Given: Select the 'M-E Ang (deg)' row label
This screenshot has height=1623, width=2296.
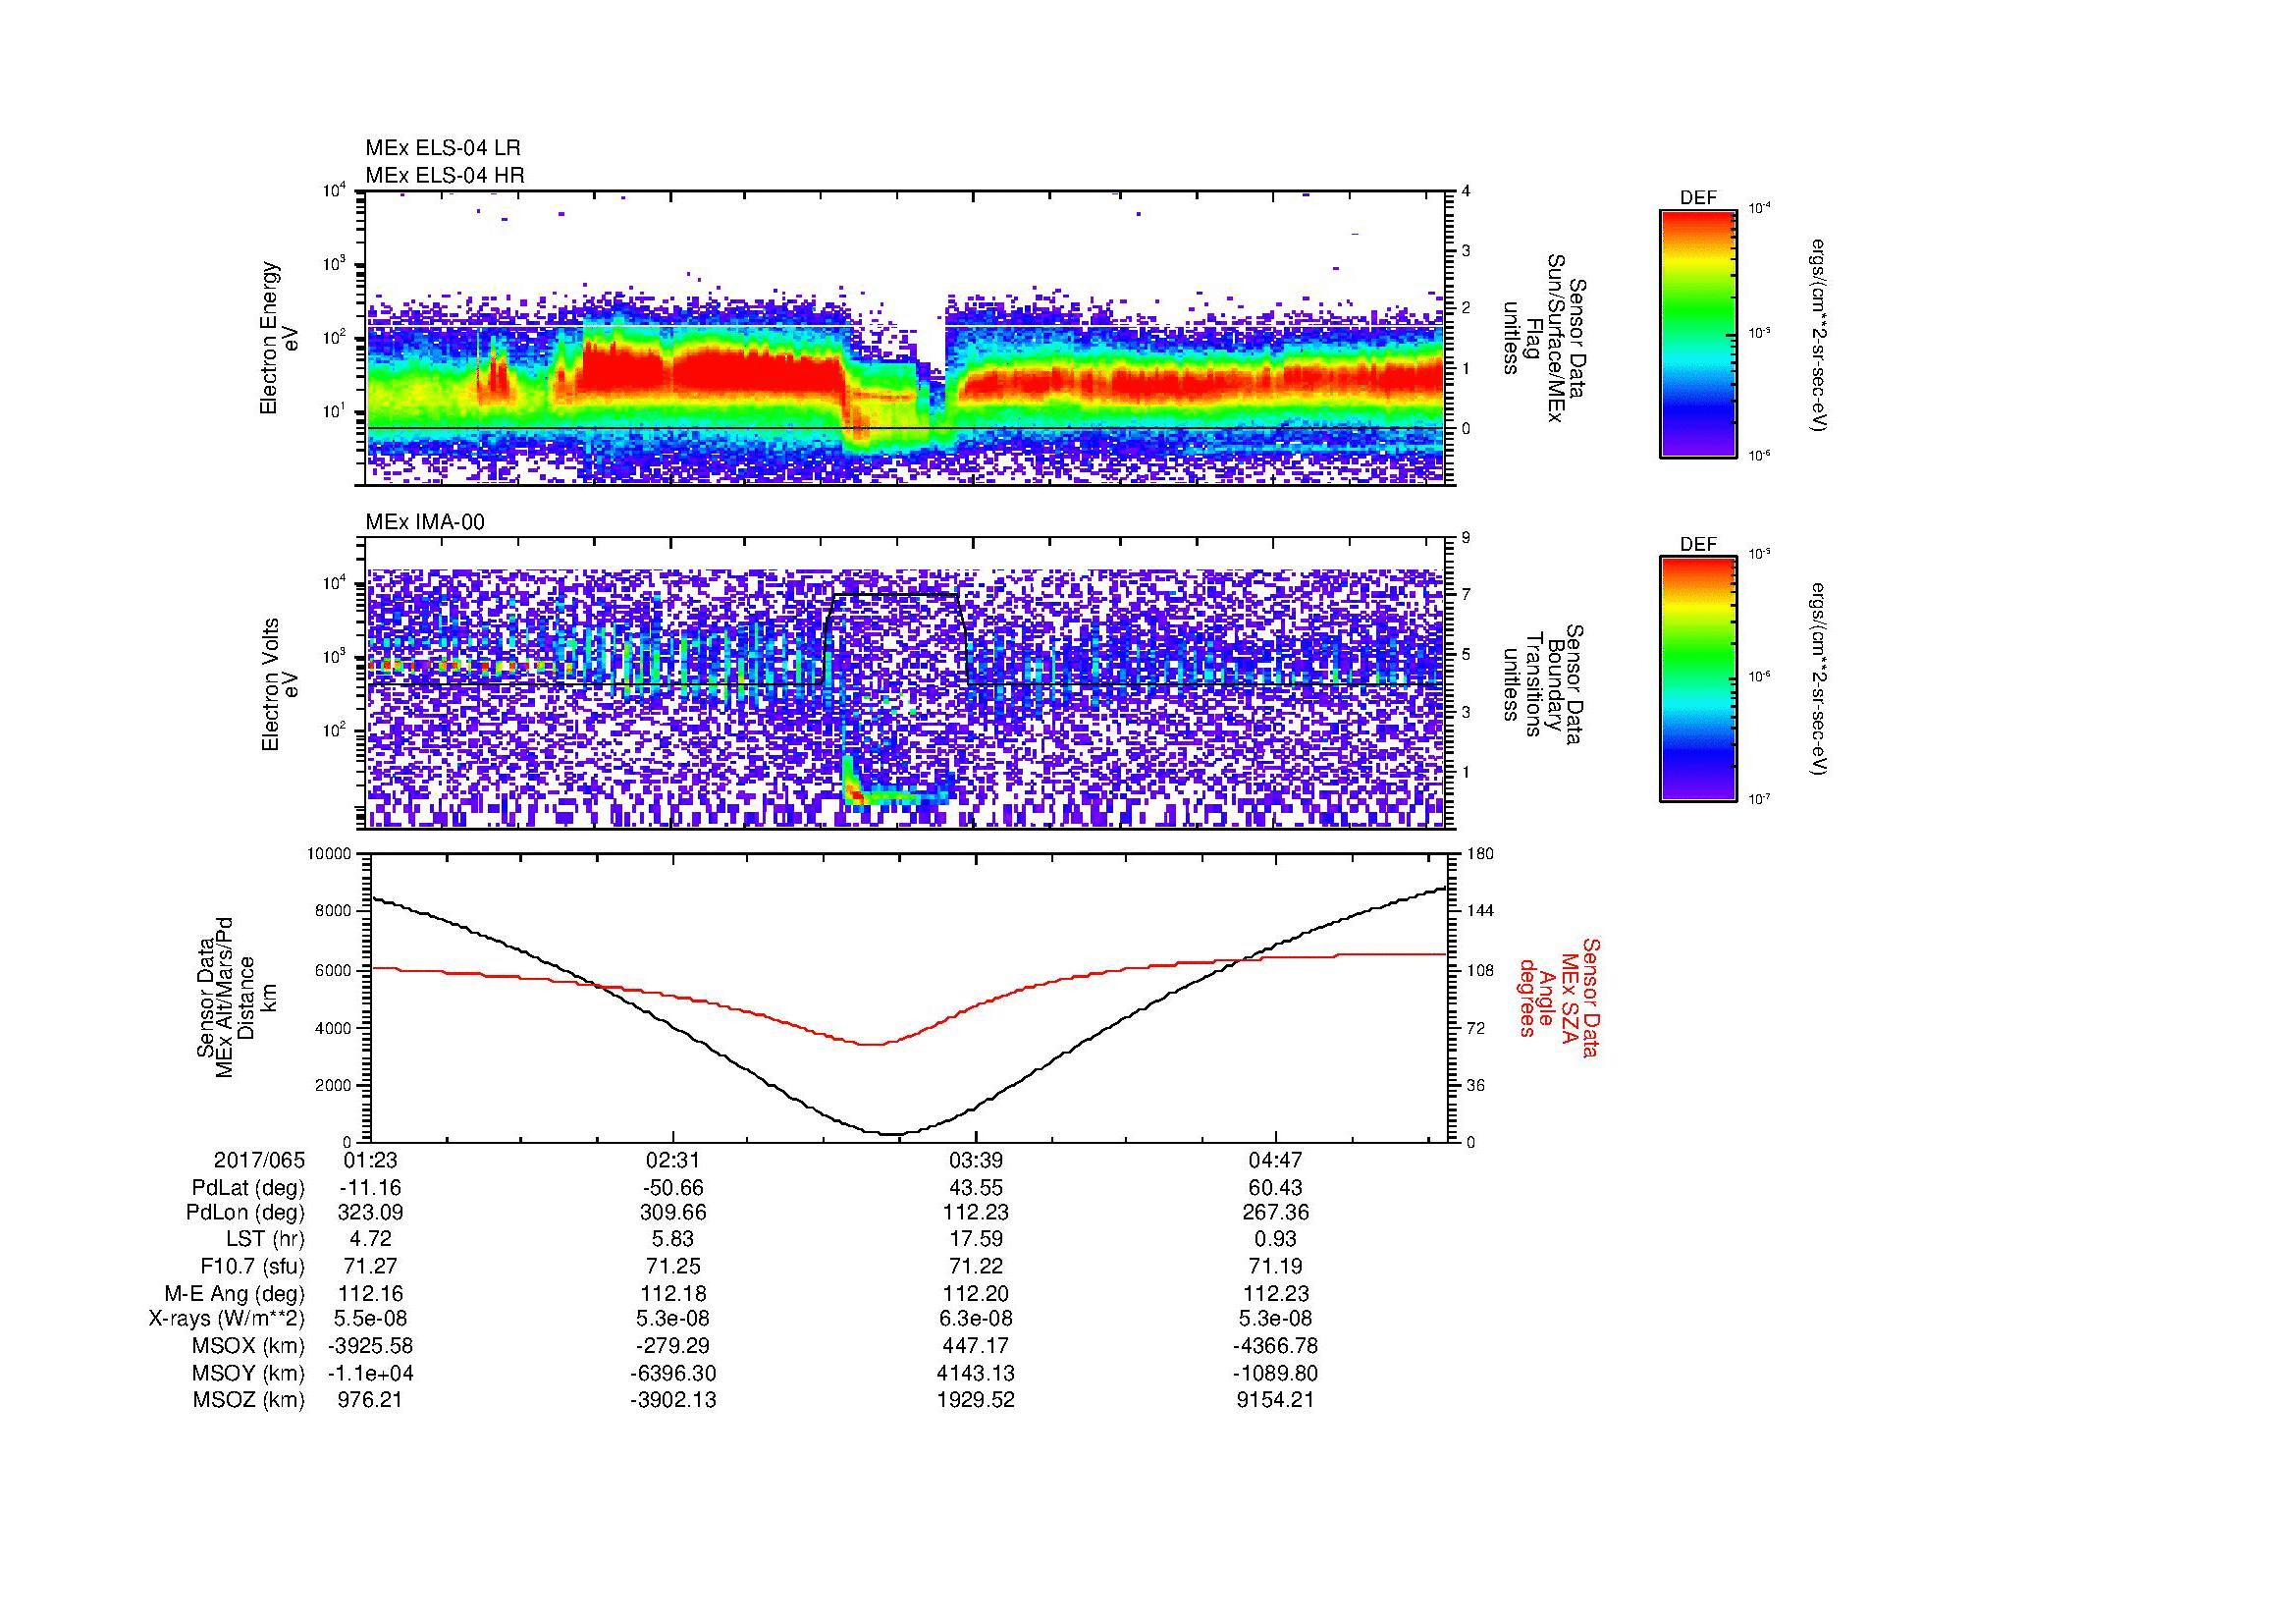Looking at the screenshot, I should tap(235, 1293).
